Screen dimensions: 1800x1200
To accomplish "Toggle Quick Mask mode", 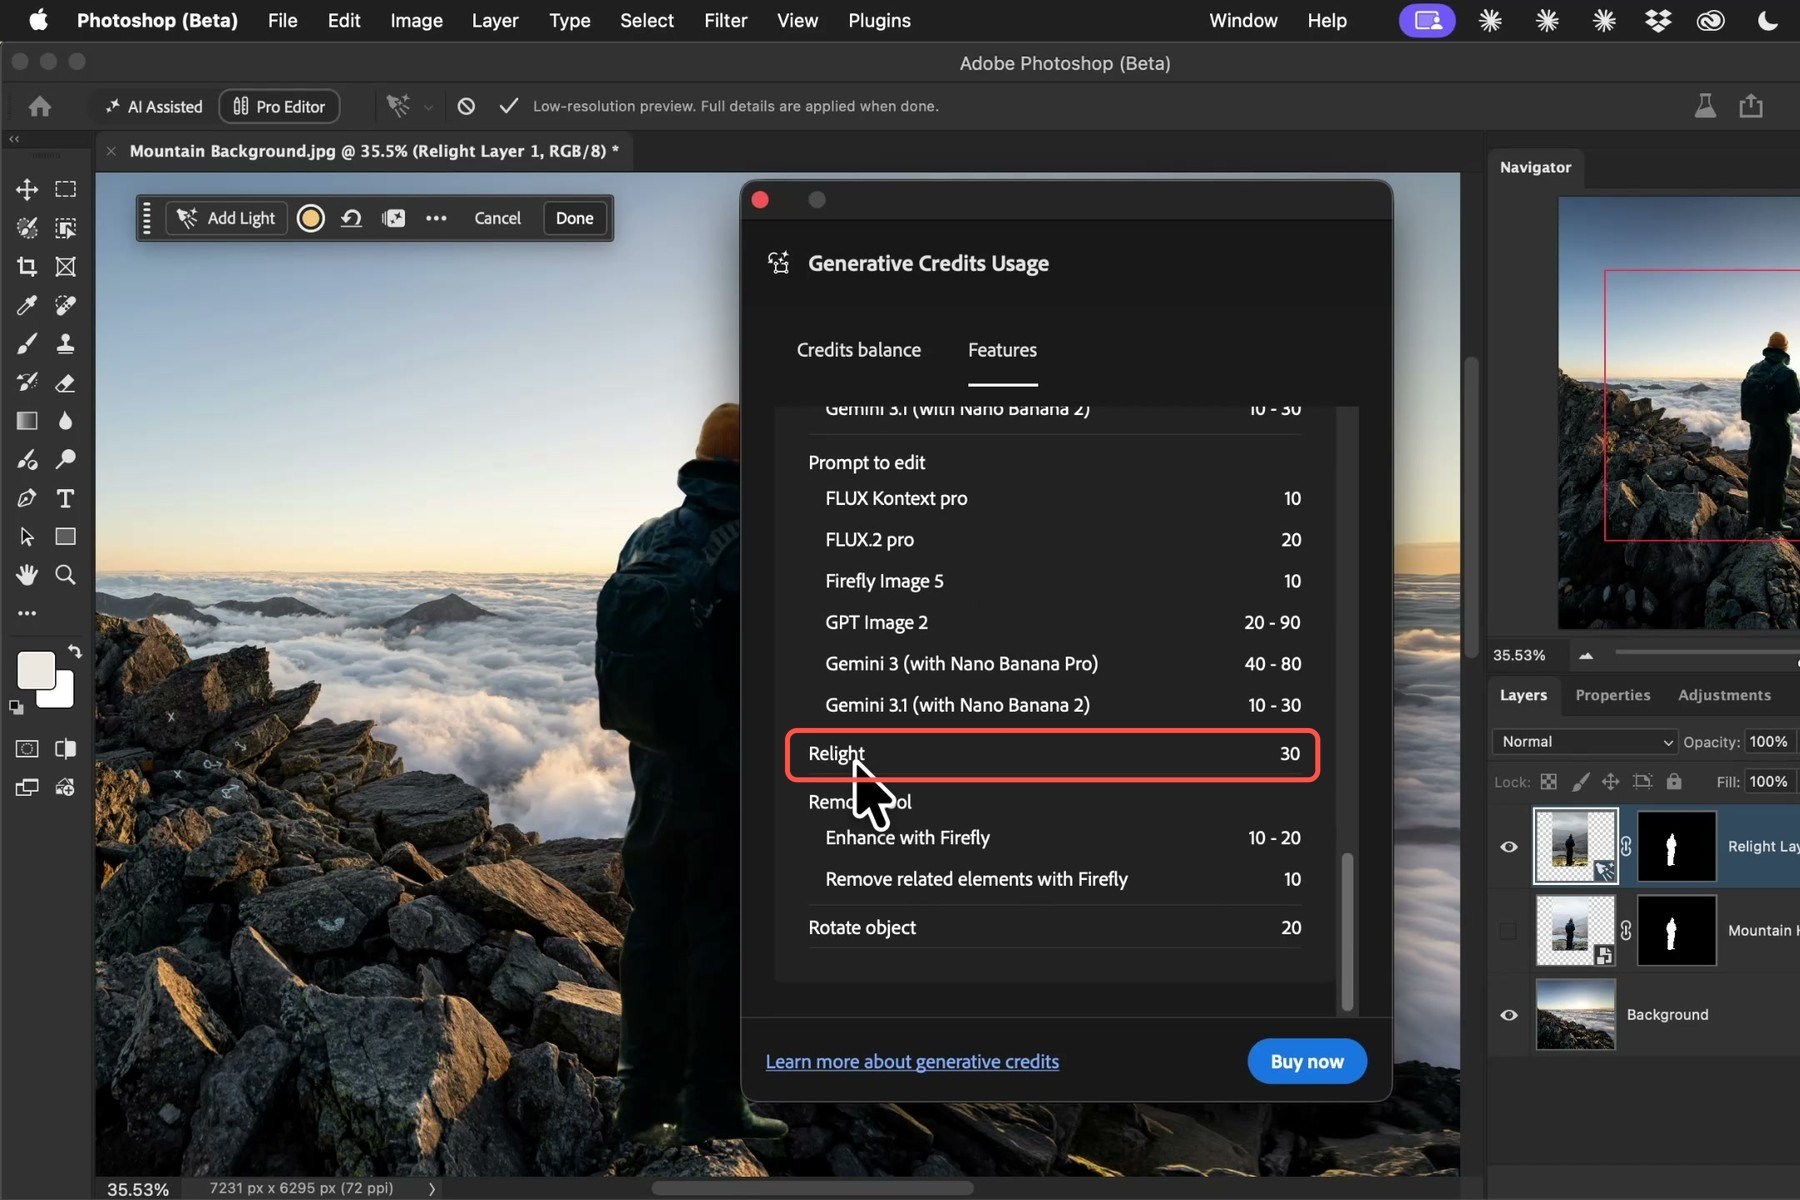I will click(27, 749).
